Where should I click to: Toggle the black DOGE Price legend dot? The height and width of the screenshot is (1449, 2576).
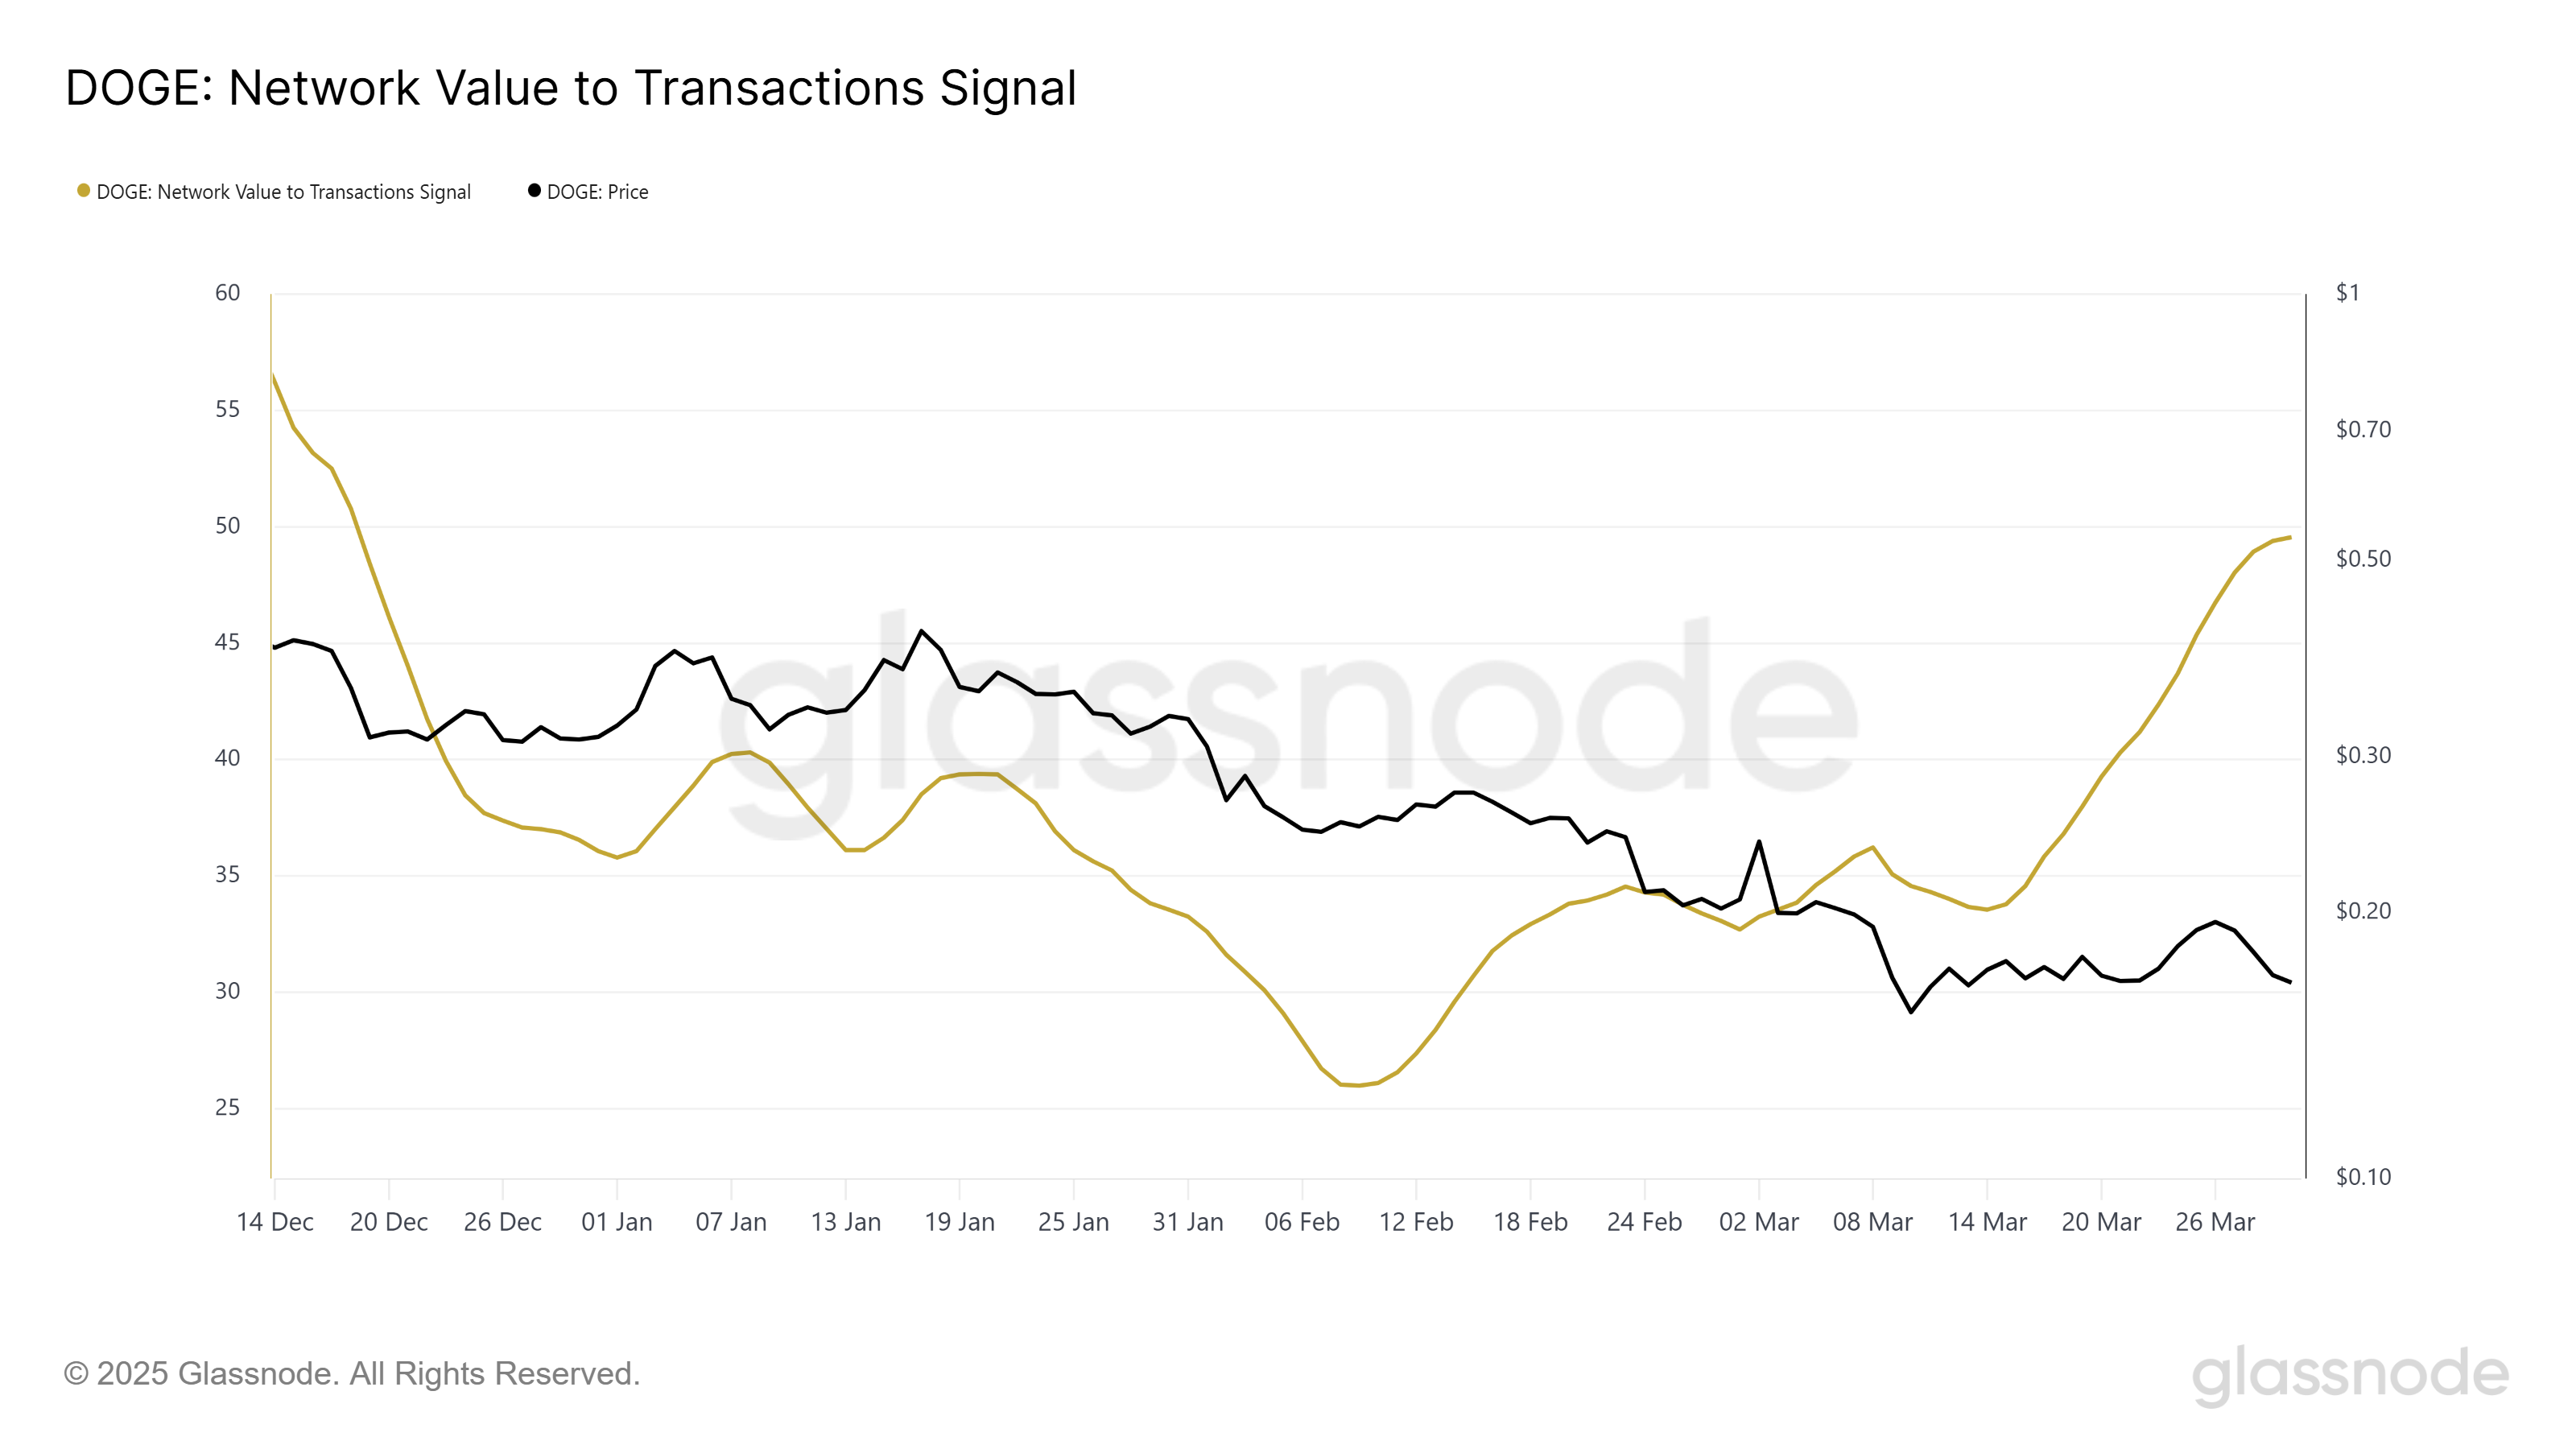coord(534,191)
